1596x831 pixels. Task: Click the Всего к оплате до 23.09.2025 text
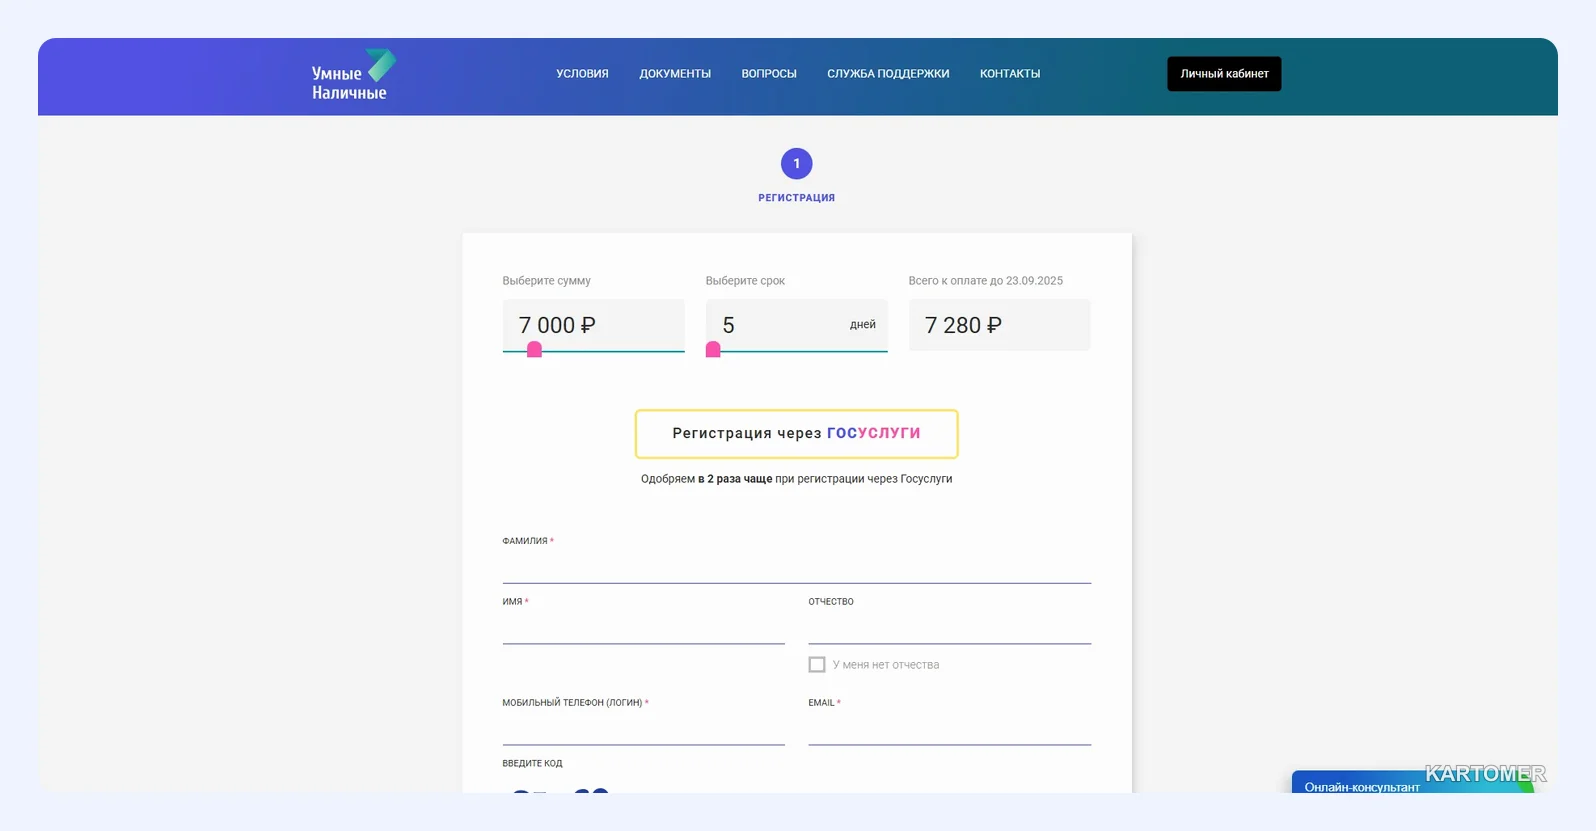tap(985, 281)
